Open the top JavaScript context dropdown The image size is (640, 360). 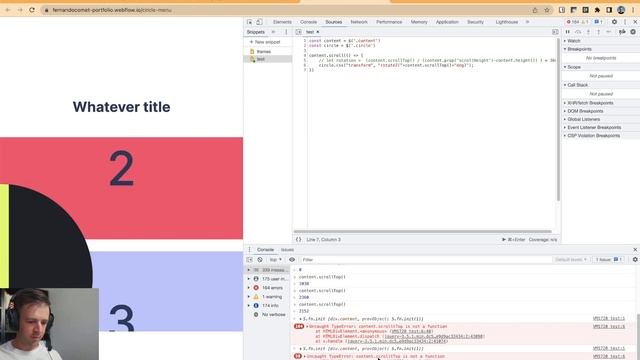tap(276, 260)
